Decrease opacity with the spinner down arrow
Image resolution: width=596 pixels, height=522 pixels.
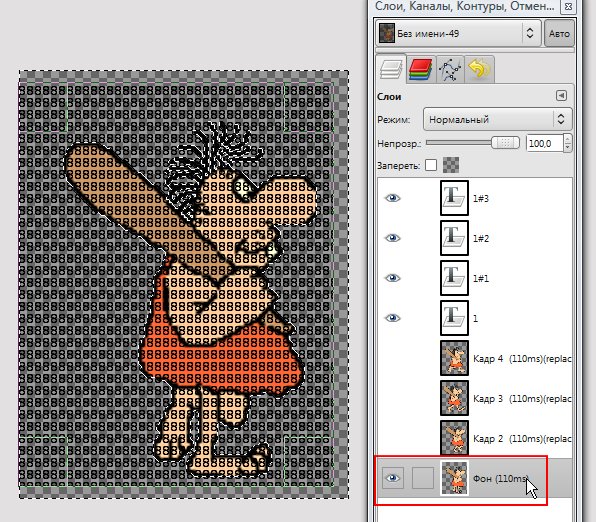point(567,148)
